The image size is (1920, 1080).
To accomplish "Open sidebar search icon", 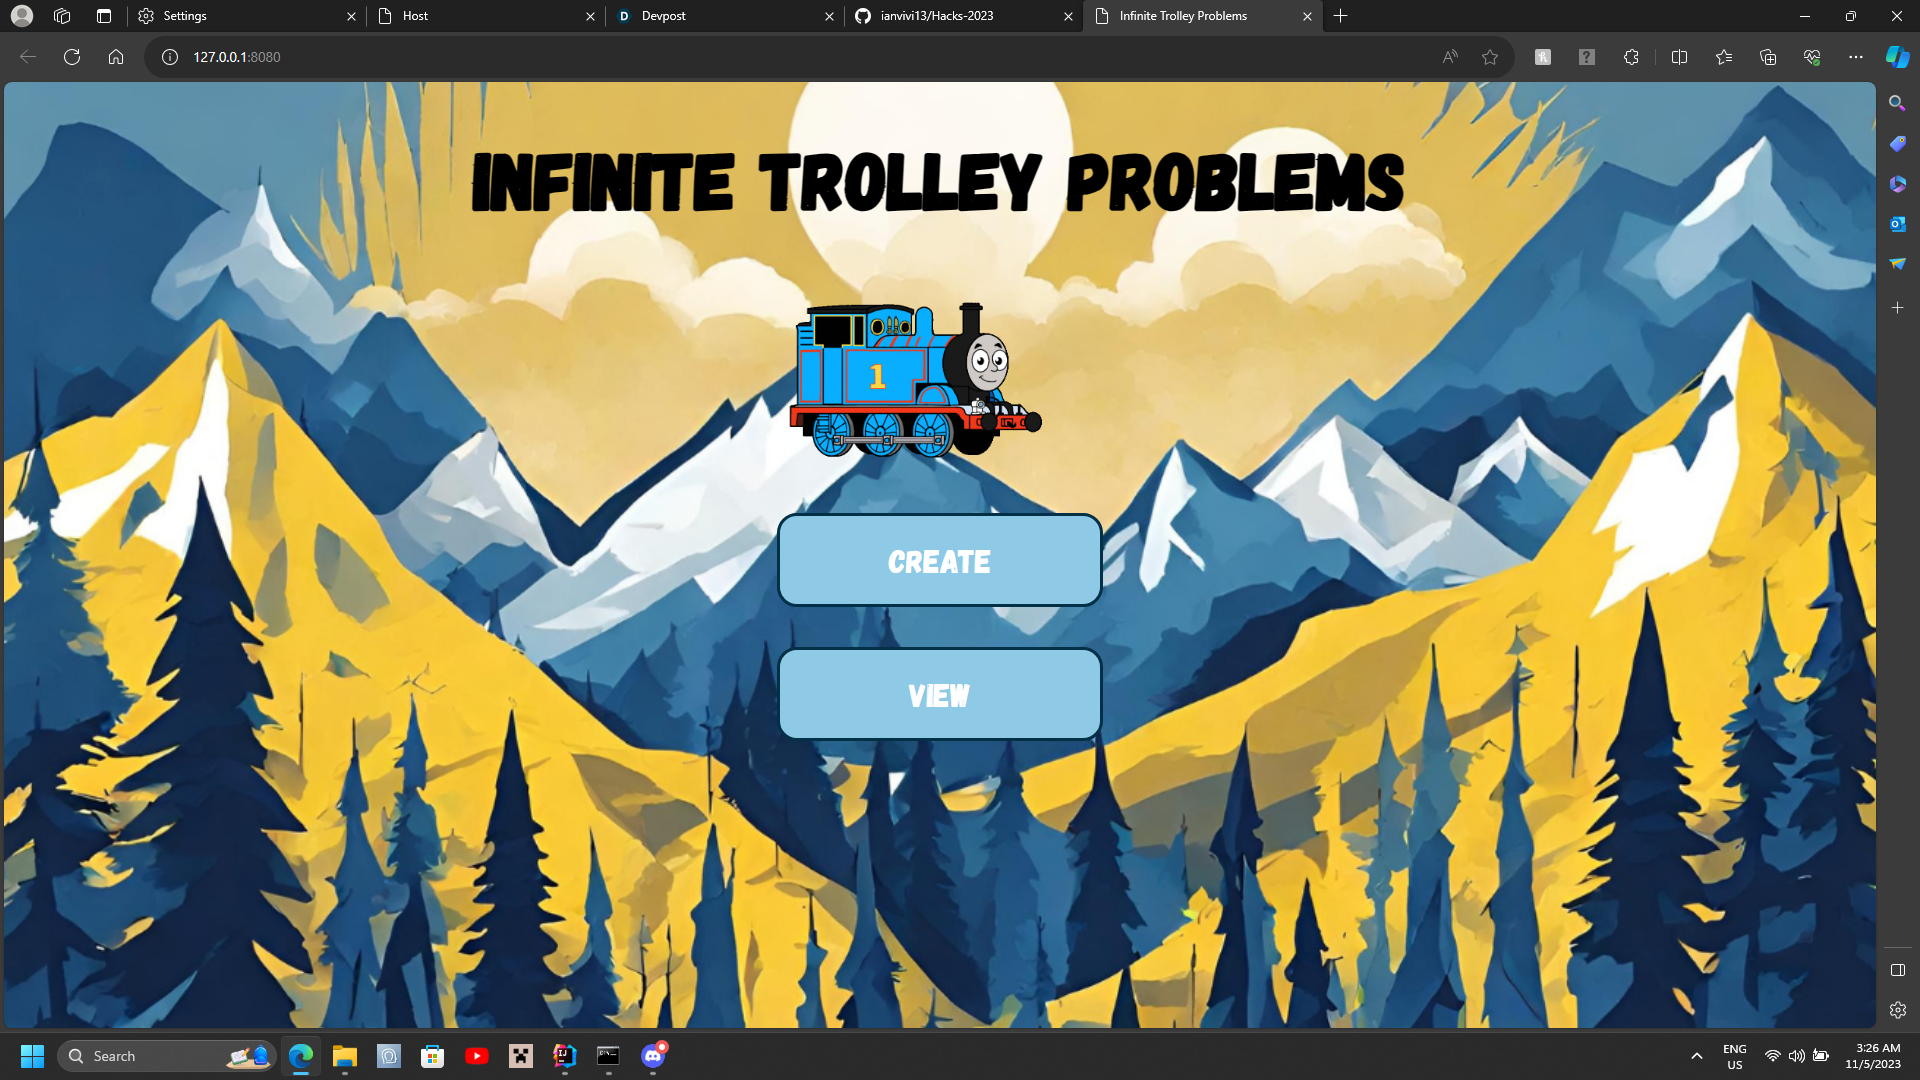I will click(x=1897, y=103).
